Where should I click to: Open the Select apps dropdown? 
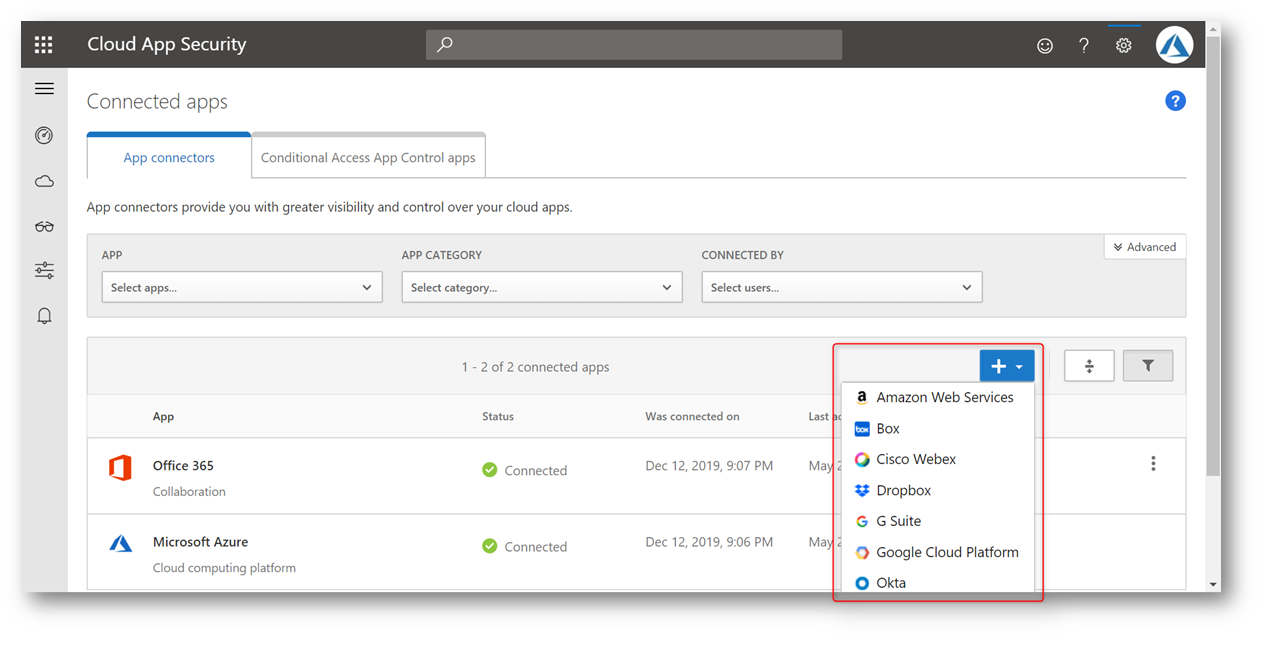click(x=242, y=287)
